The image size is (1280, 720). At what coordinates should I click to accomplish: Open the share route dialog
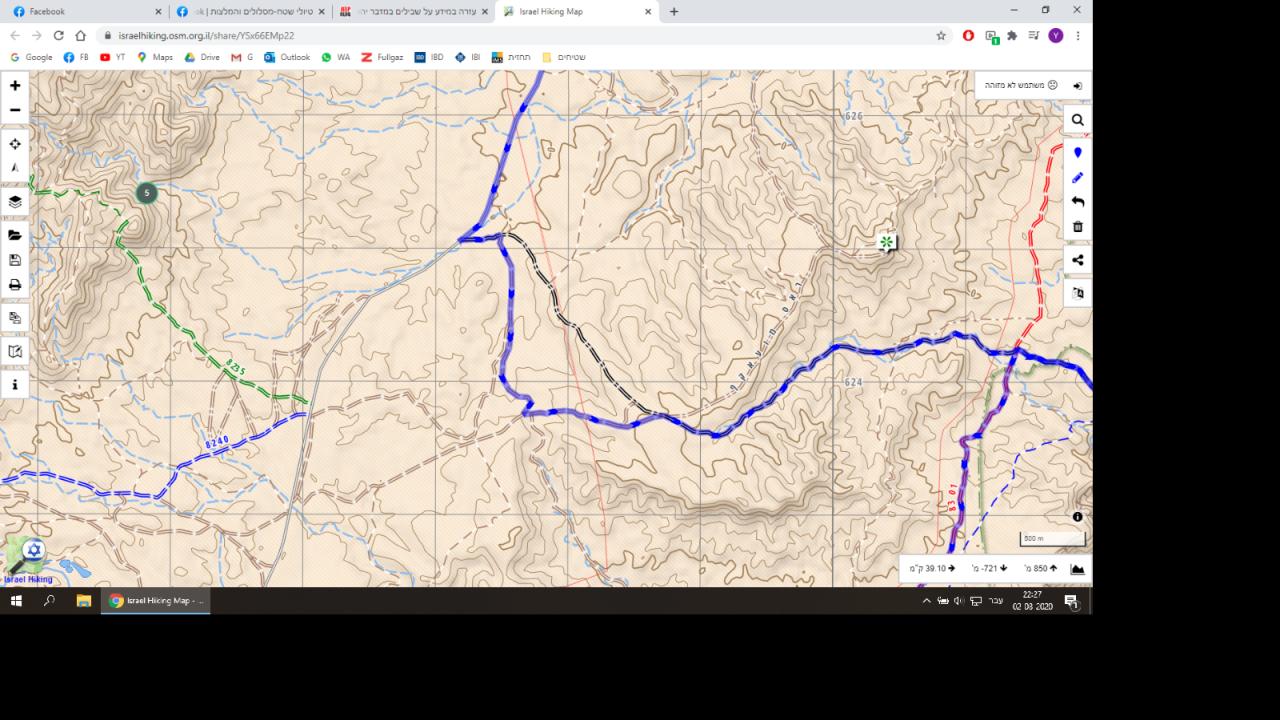[1077, 260]
